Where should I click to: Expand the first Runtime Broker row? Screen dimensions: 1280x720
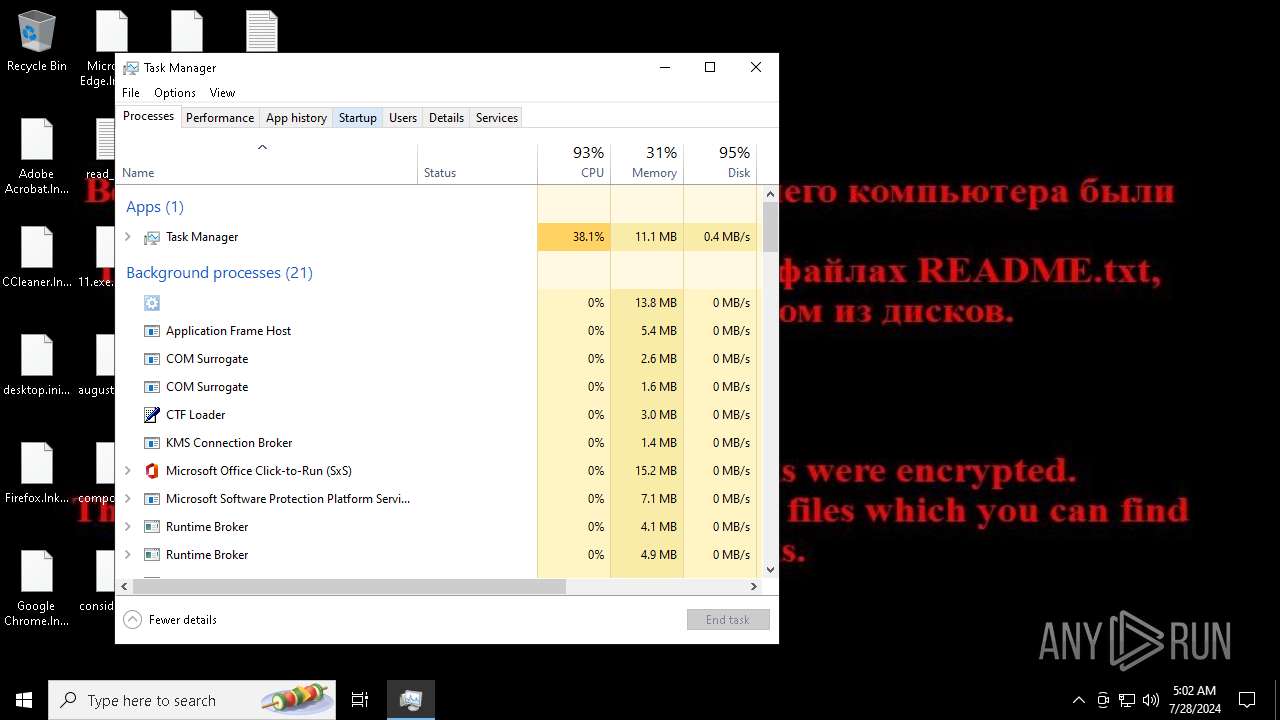pos(127,527)
